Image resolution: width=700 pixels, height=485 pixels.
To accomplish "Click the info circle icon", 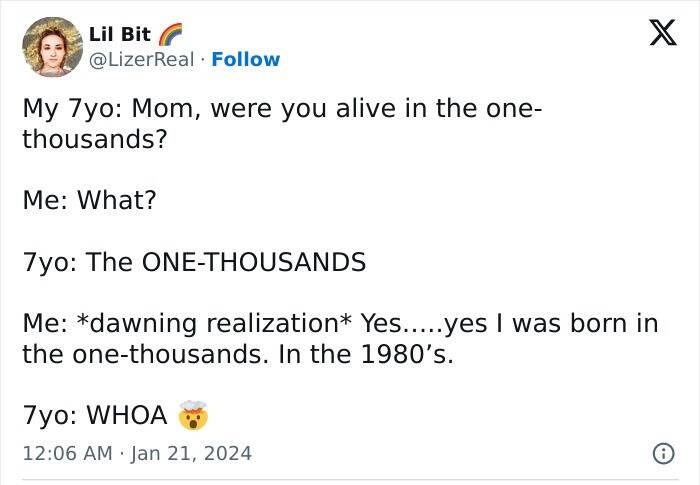I will pos(661,453).
